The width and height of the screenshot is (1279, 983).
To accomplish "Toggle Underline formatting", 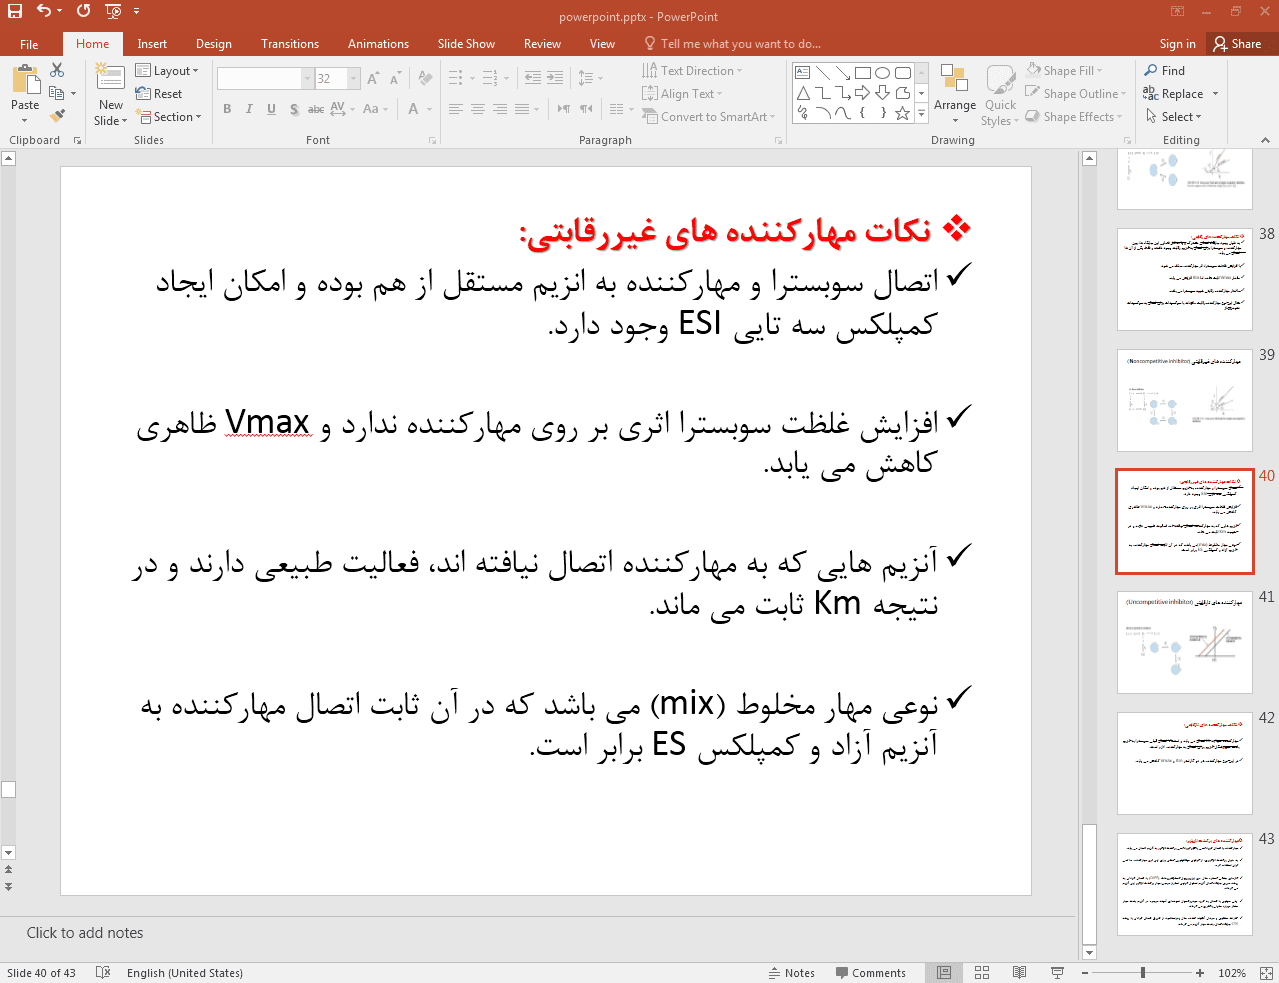I will [271, 109].
